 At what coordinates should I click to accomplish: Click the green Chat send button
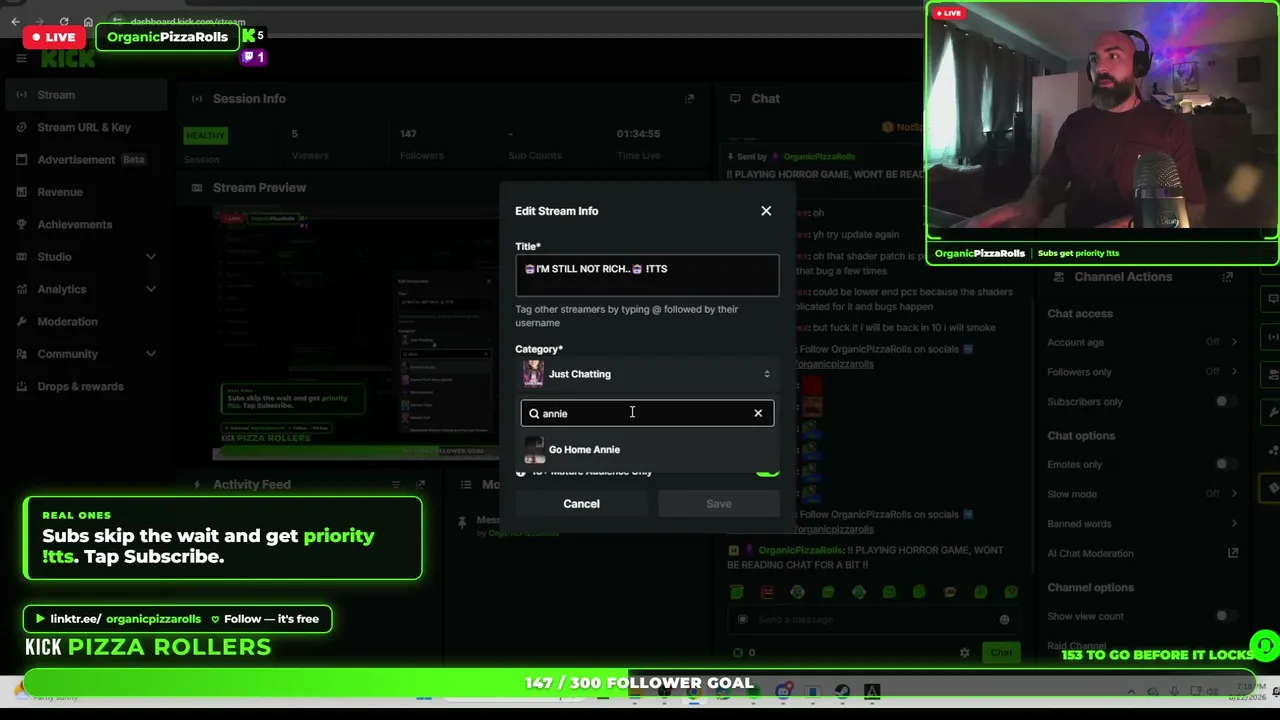(x=1001, y=653)
